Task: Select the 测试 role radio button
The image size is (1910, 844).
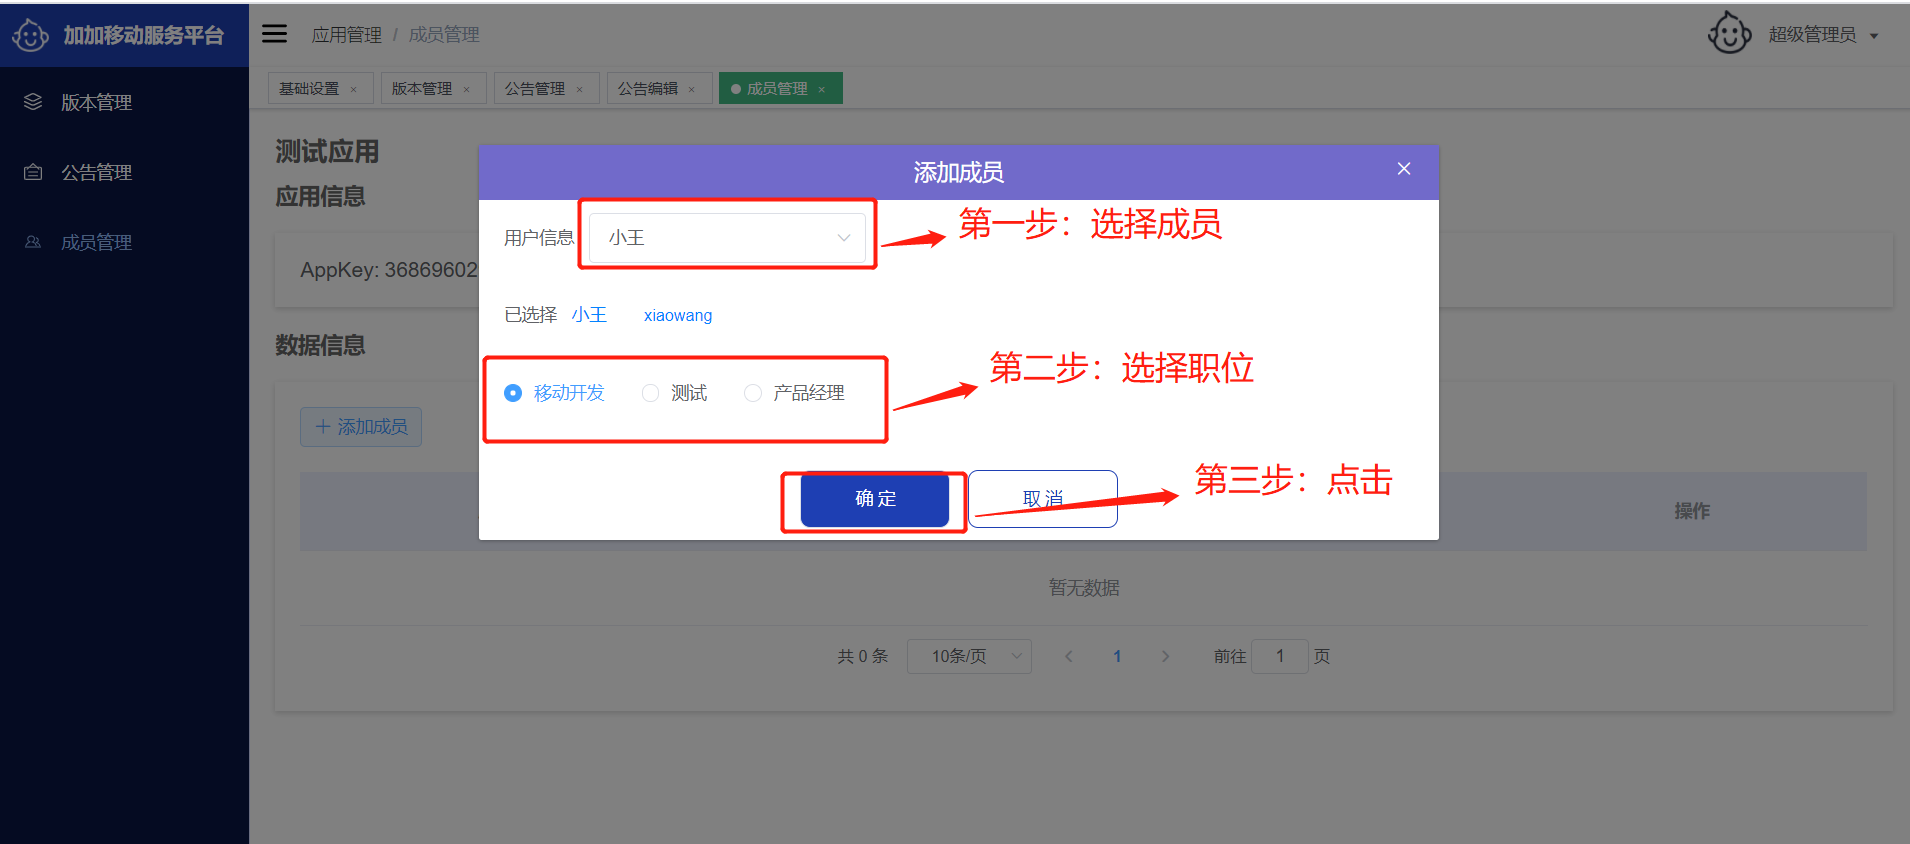Action: 651,393
